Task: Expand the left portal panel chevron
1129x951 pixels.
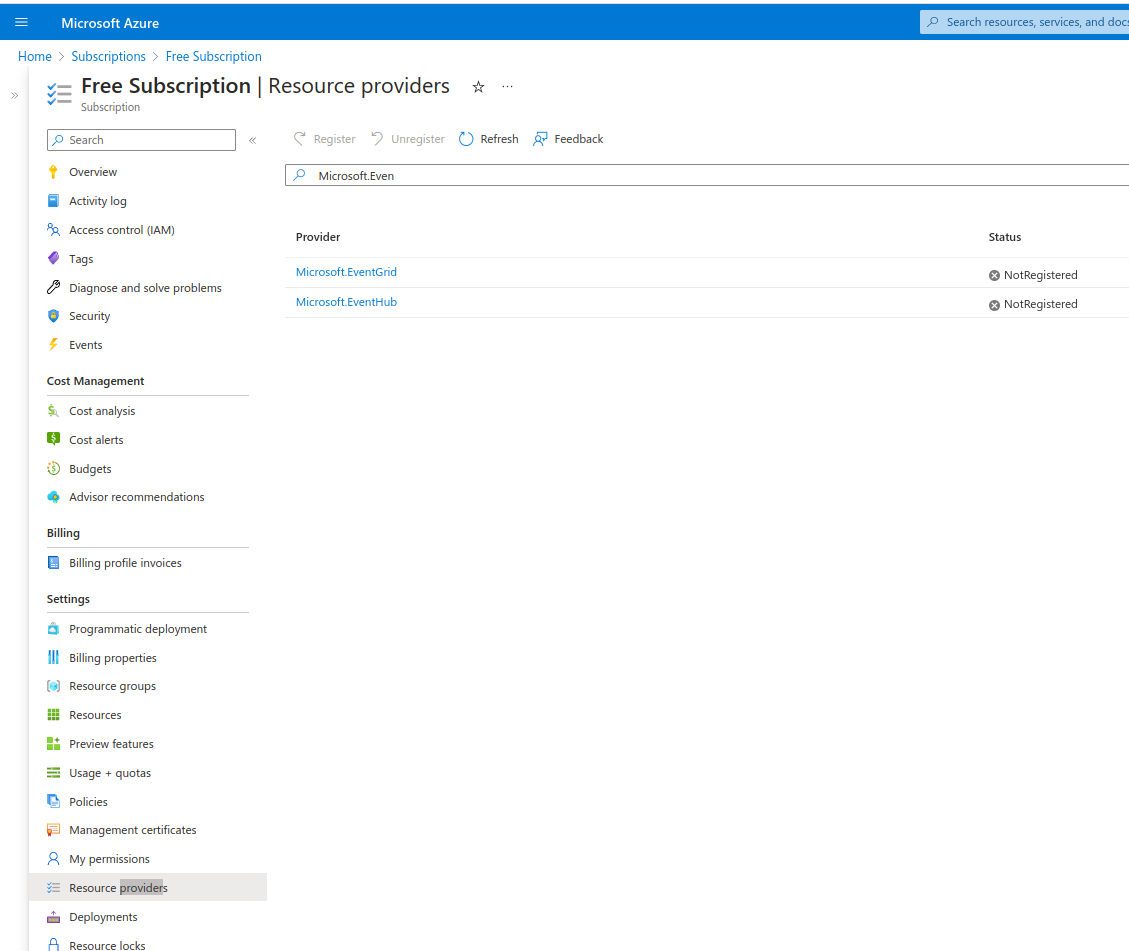Action: (x=14, y=96)
